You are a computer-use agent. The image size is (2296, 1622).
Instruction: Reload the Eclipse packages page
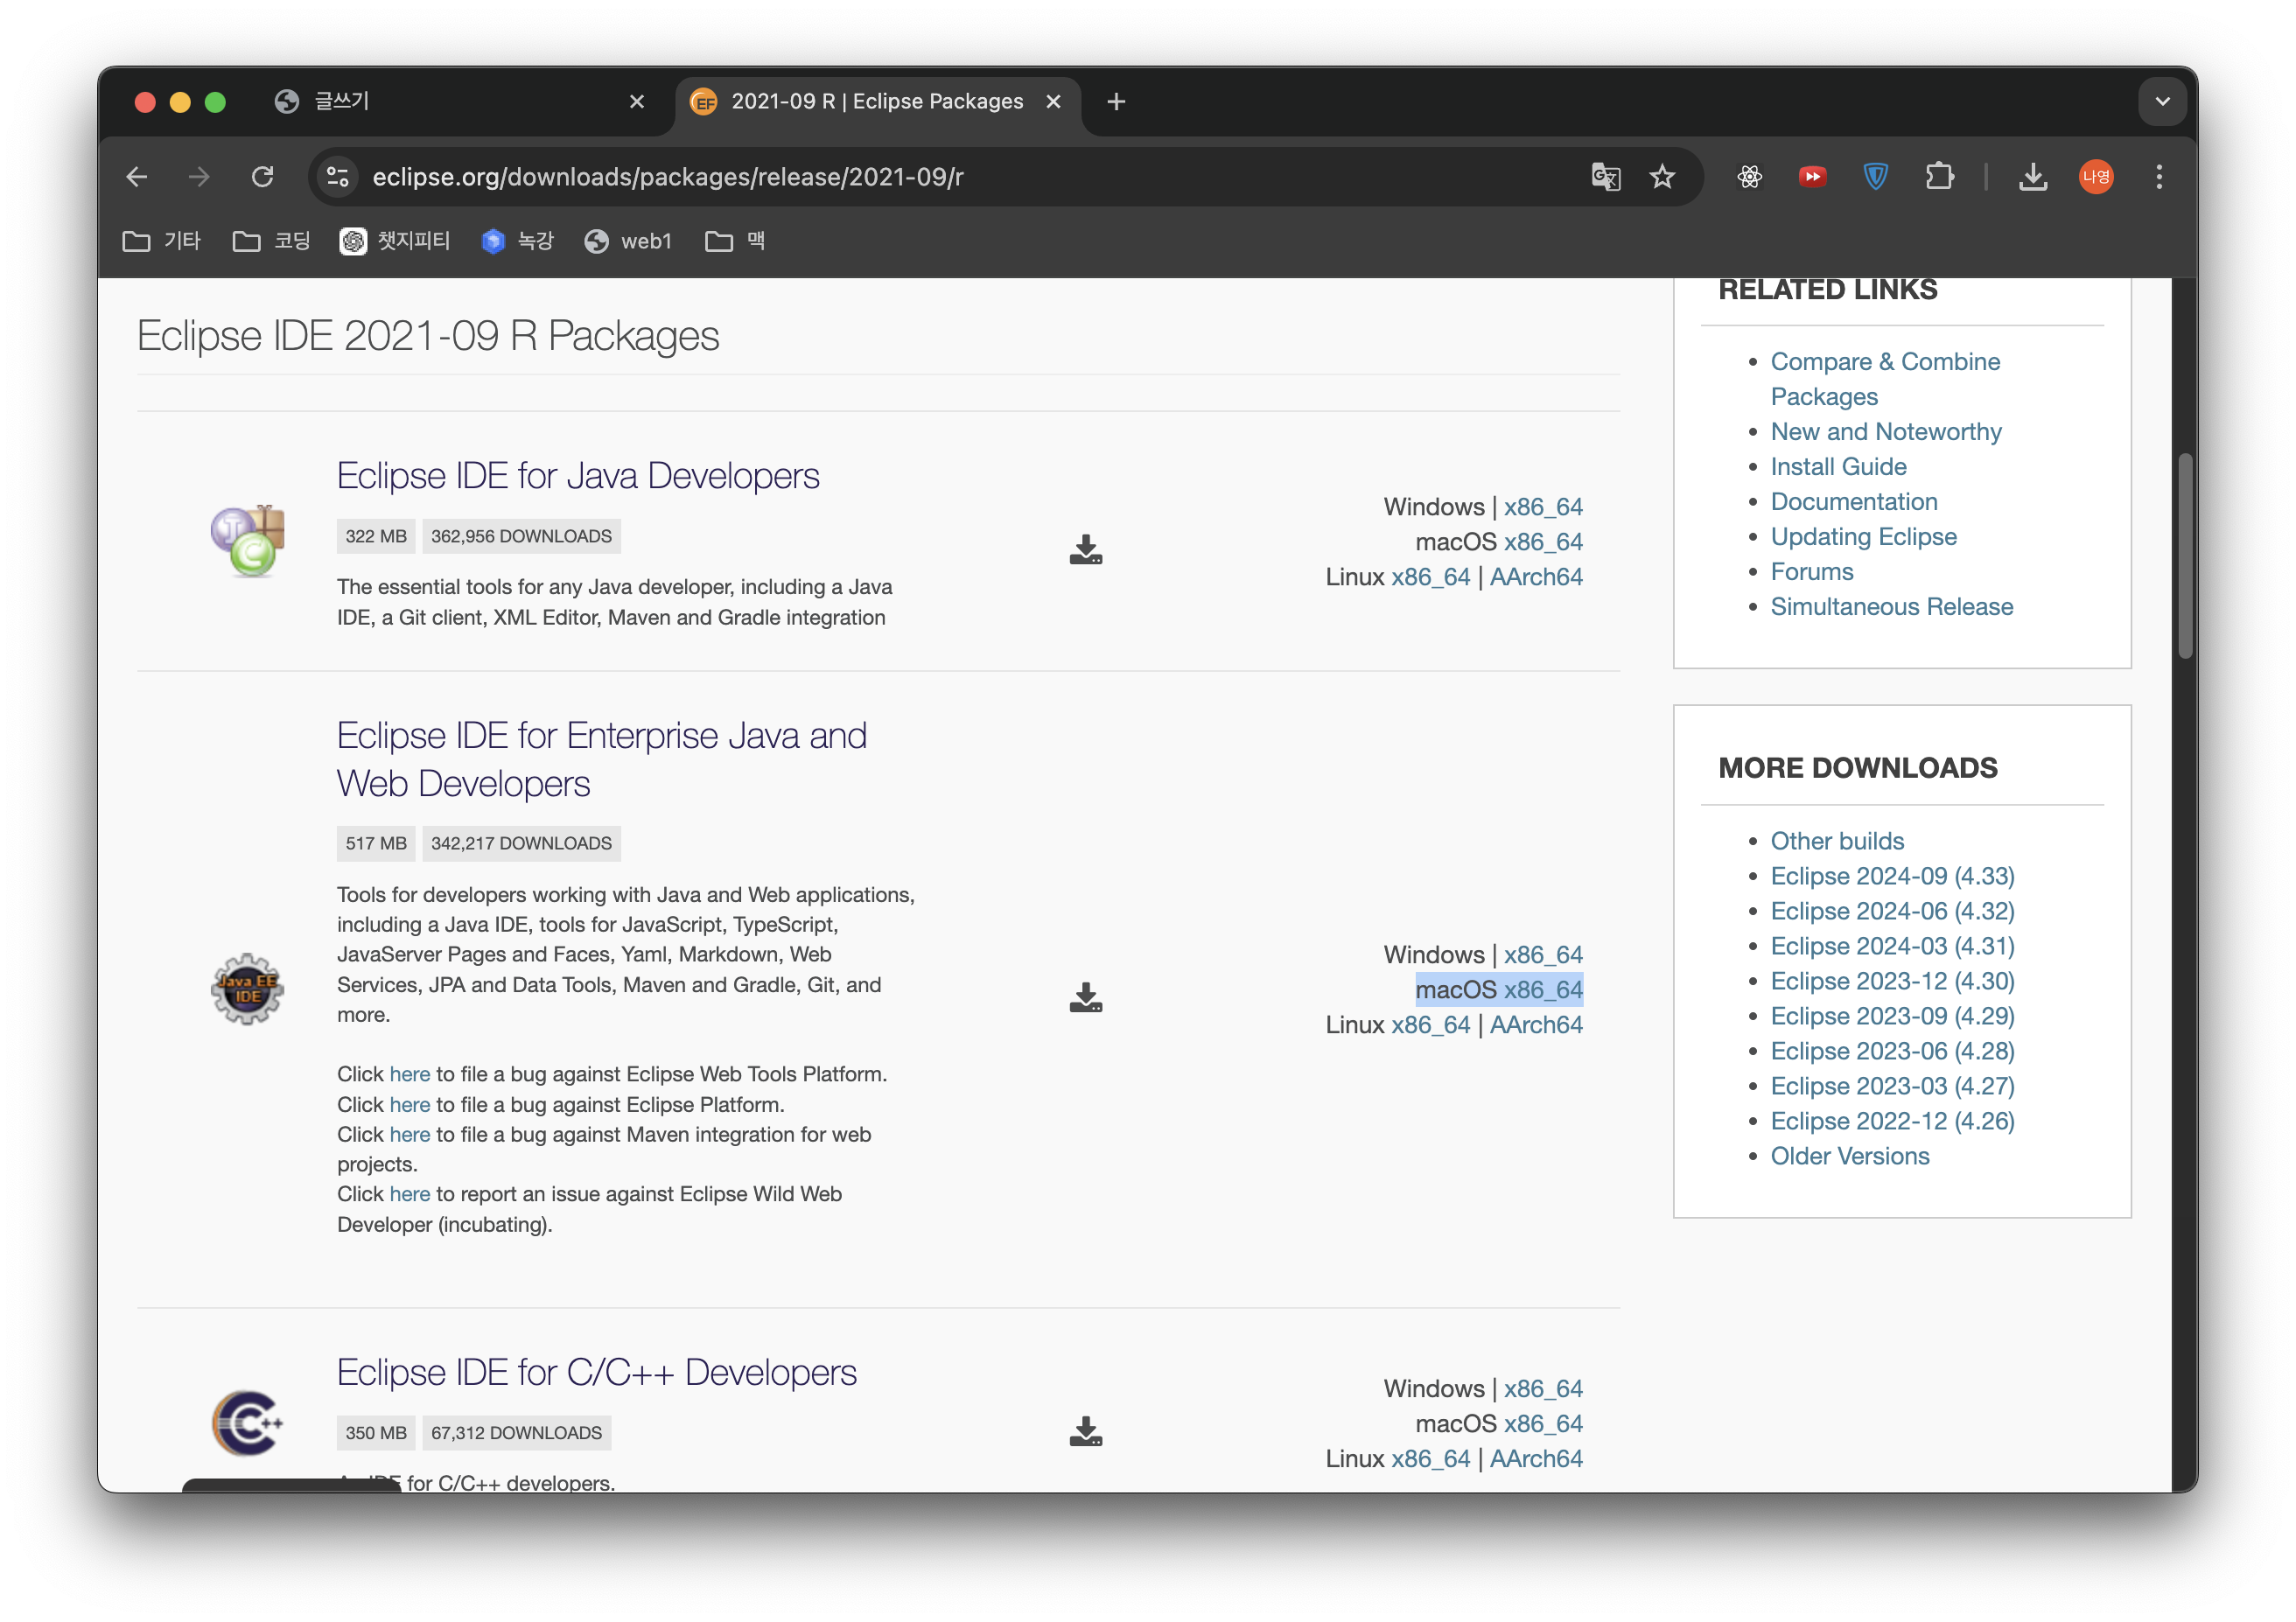tap(262, 177)
